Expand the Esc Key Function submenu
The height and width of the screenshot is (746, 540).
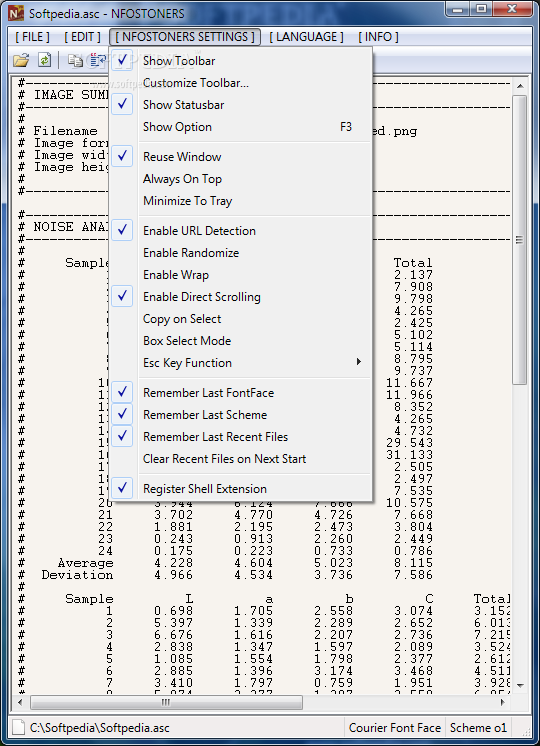(x=241, y=363)
